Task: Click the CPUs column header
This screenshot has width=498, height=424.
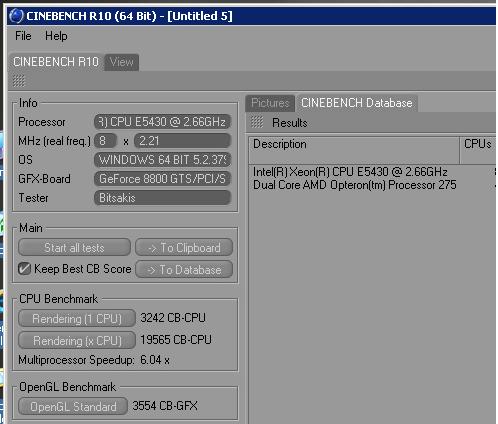Action: coord(478,150)
